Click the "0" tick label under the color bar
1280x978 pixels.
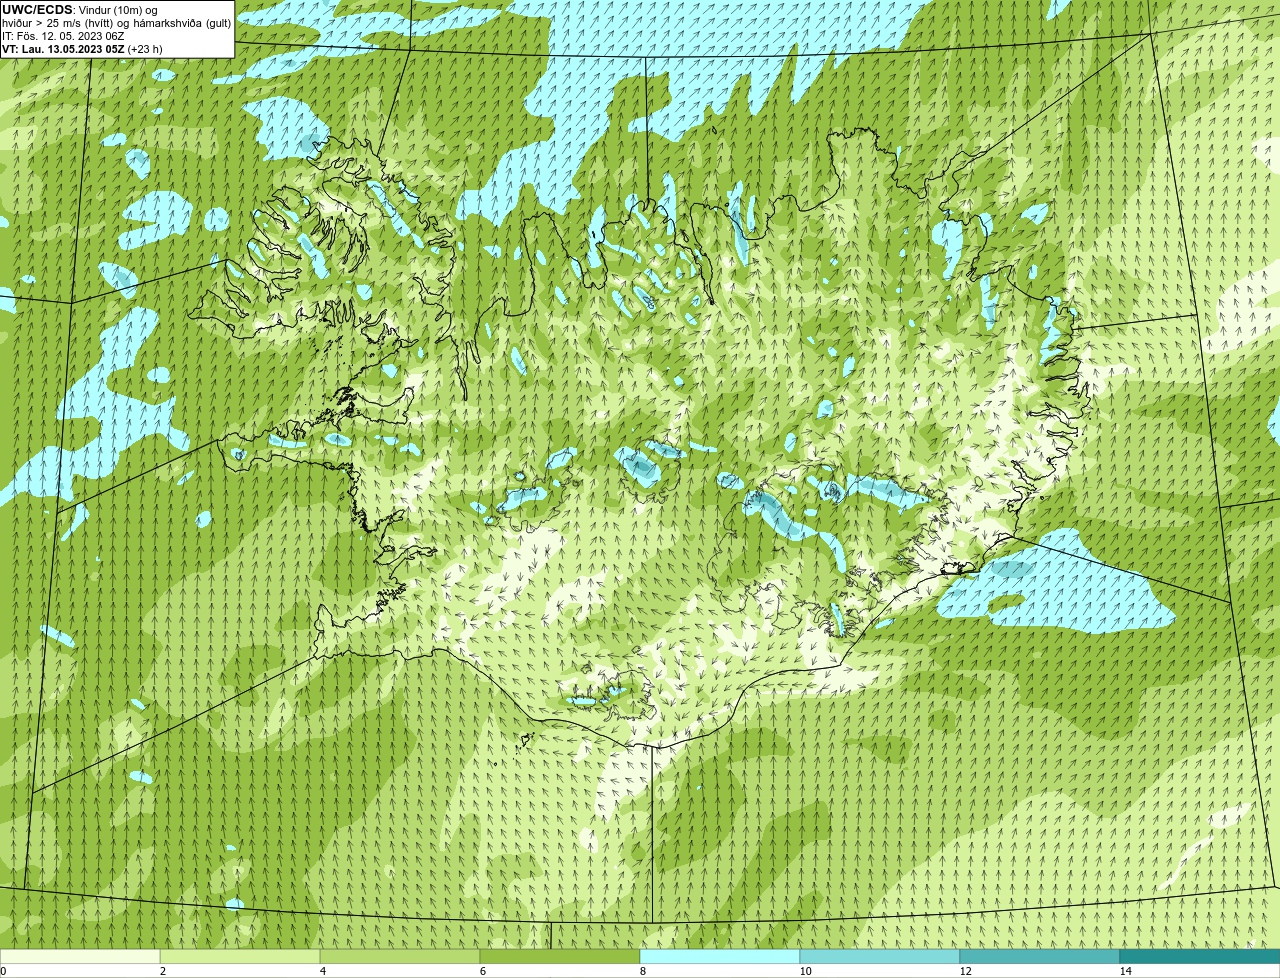pos(3,971)
